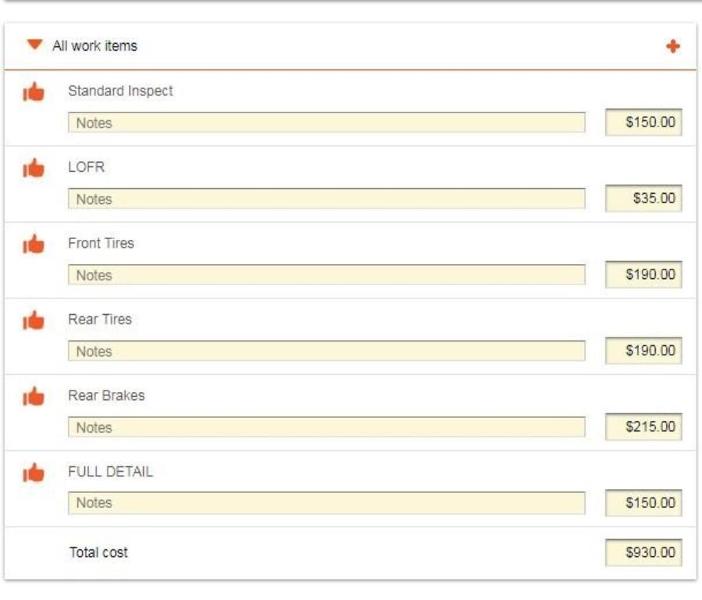Add a new work item with plus icon
The width and height of the screenshot is (702, 600).
click(x=672, y=46)
